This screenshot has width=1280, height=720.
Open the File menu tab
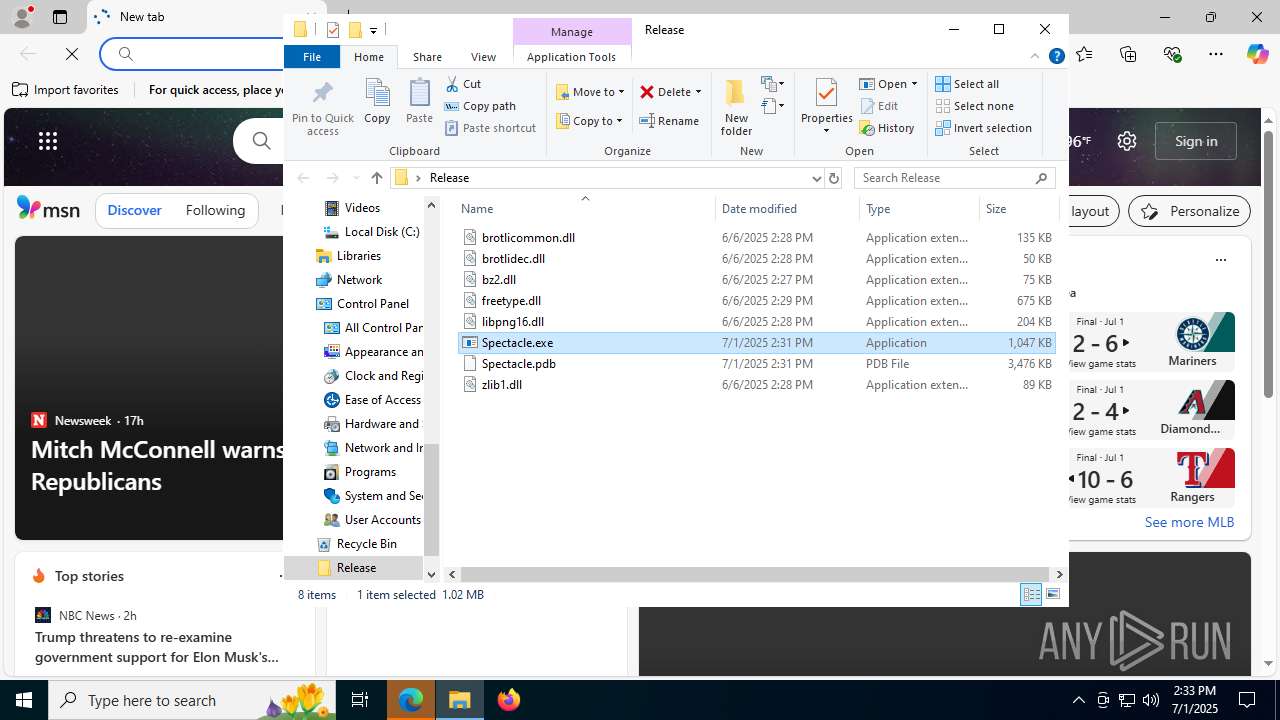312,57
